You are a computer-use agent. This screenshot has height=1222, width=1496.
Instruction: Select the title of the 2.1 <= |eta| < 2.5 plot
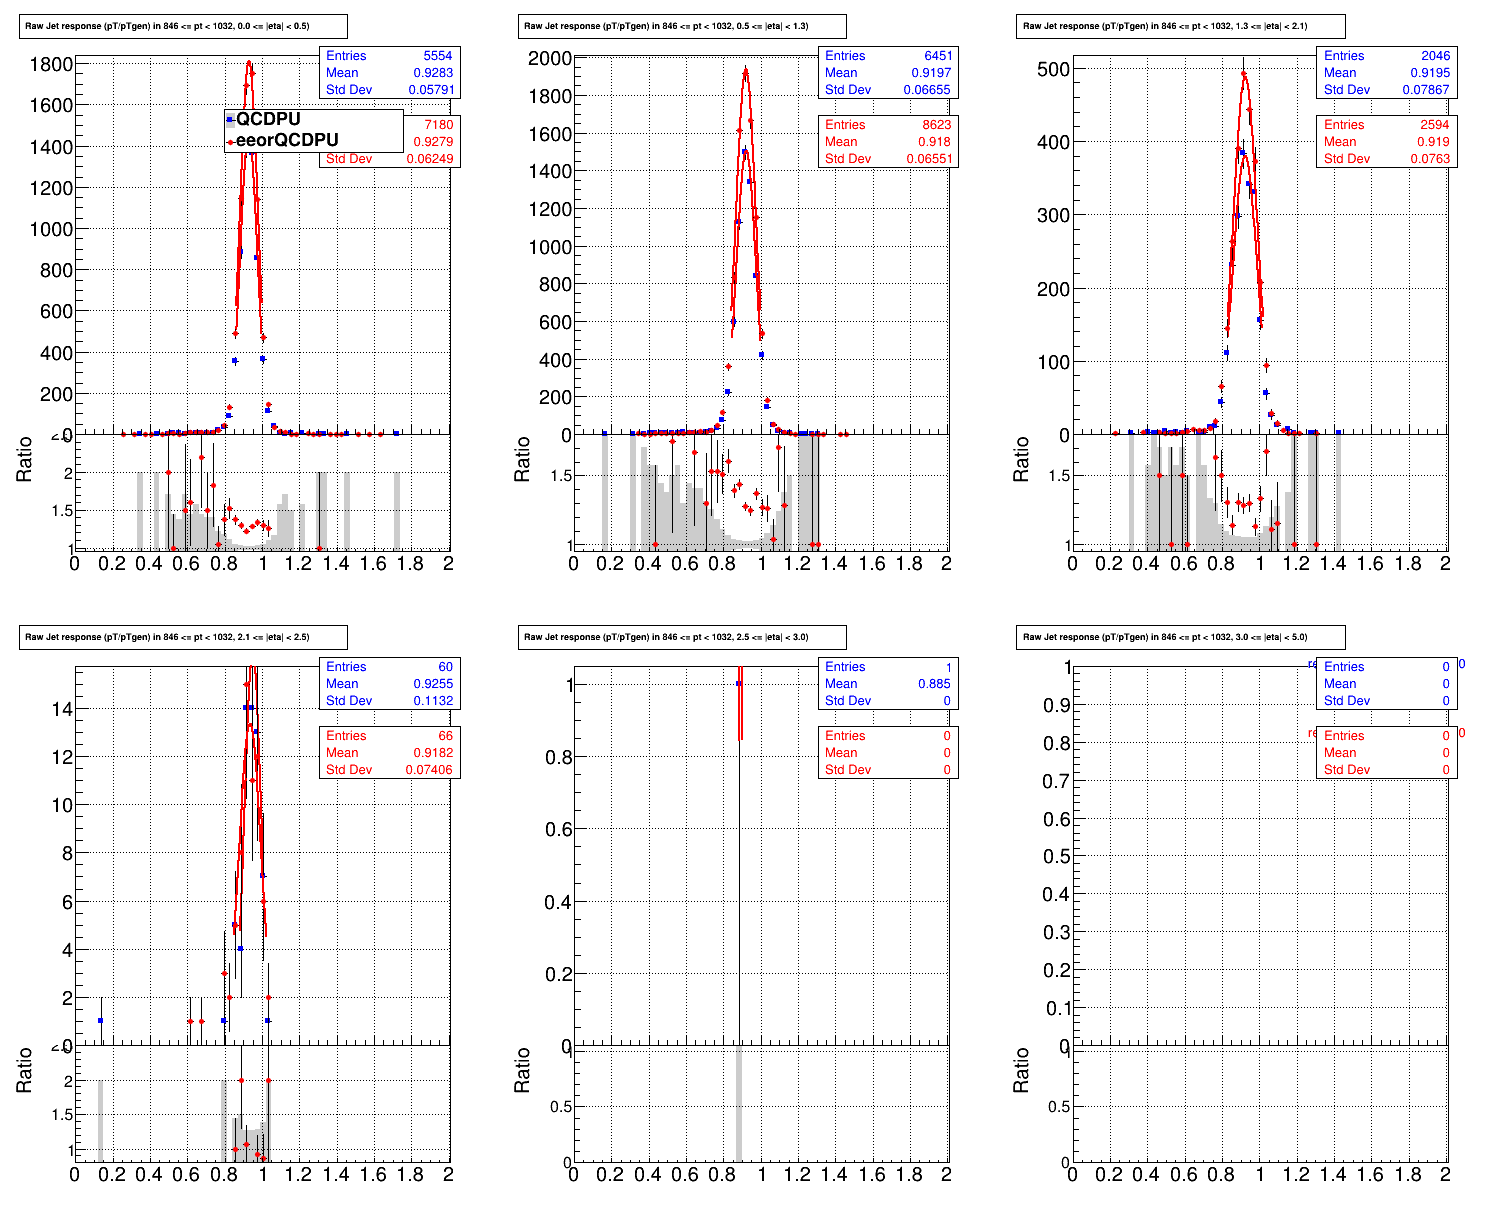point(183,637)
